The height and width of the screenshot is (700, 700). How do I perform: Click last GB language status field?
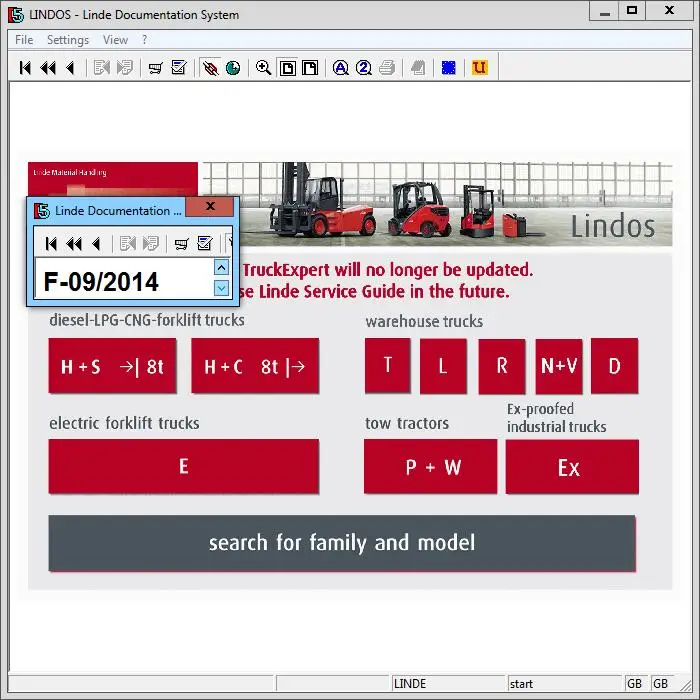pos(661,683)
